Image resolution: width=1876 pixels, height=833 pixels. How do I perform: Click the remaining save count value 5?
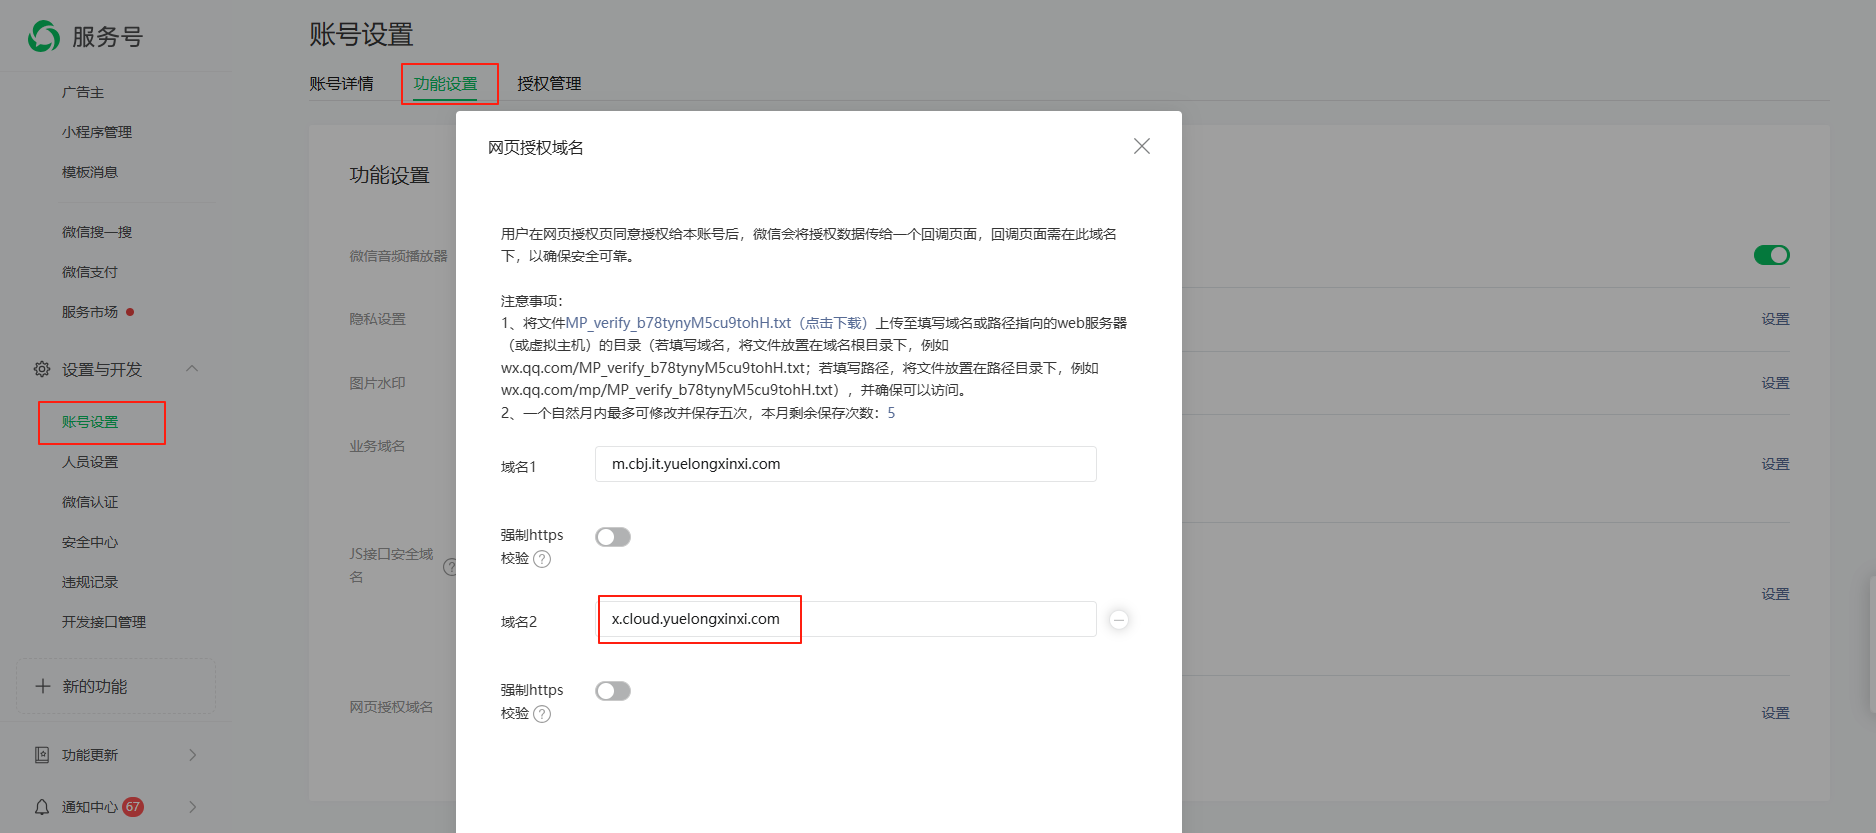tap(891, 413)
